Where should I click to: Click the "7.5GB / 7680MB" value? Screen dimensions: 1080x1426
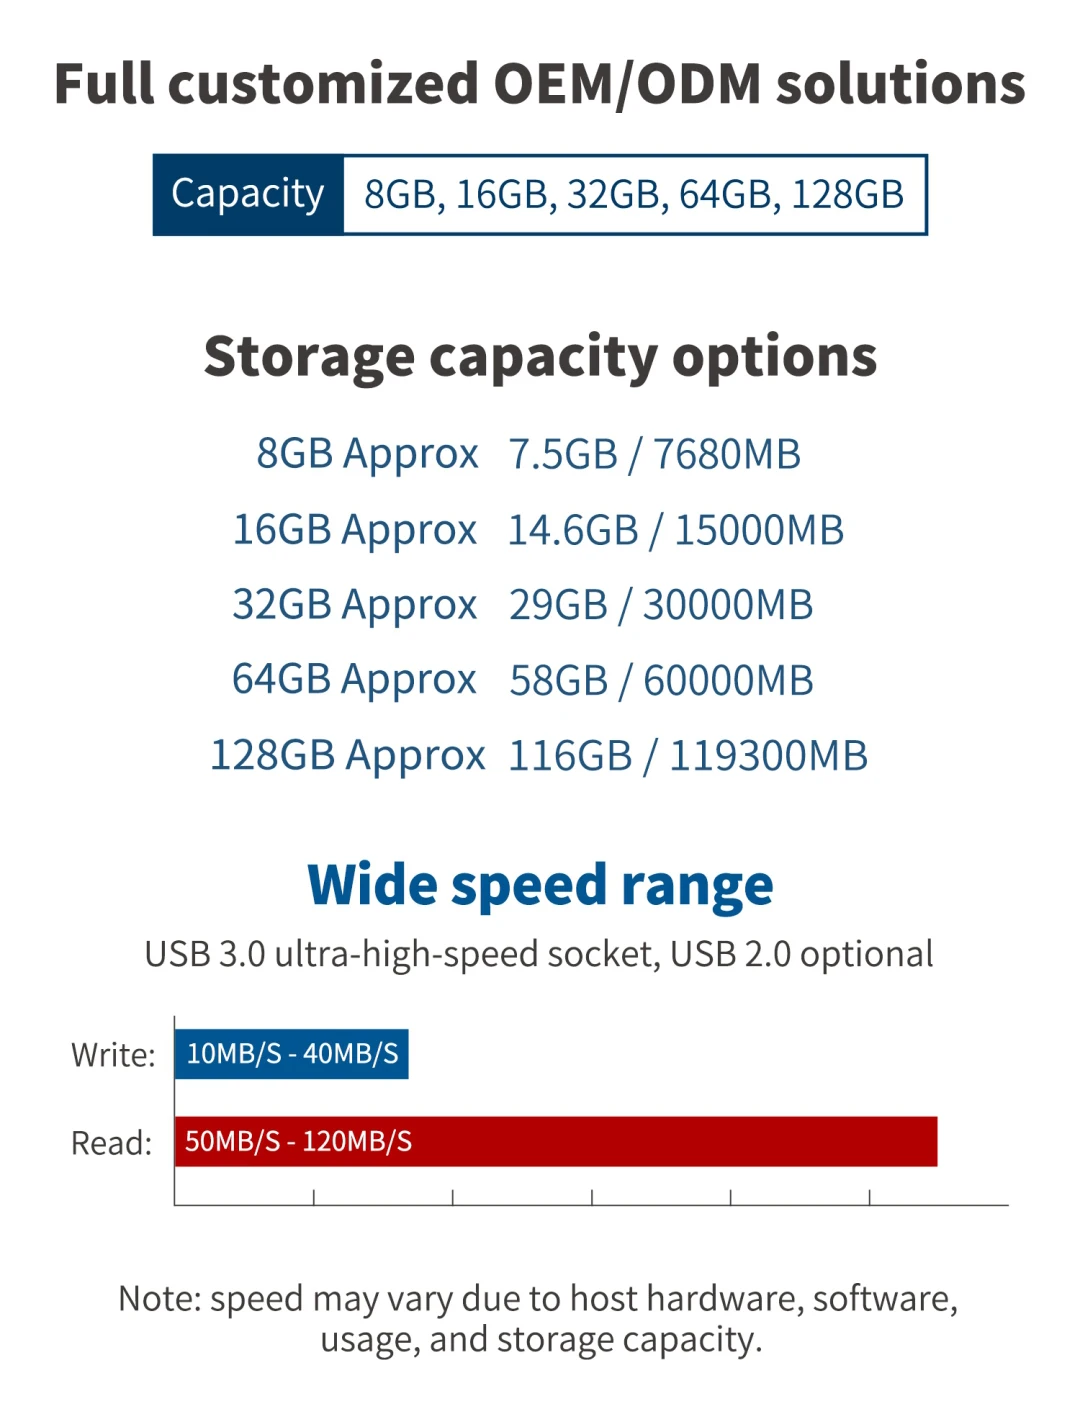pos(655,455)
